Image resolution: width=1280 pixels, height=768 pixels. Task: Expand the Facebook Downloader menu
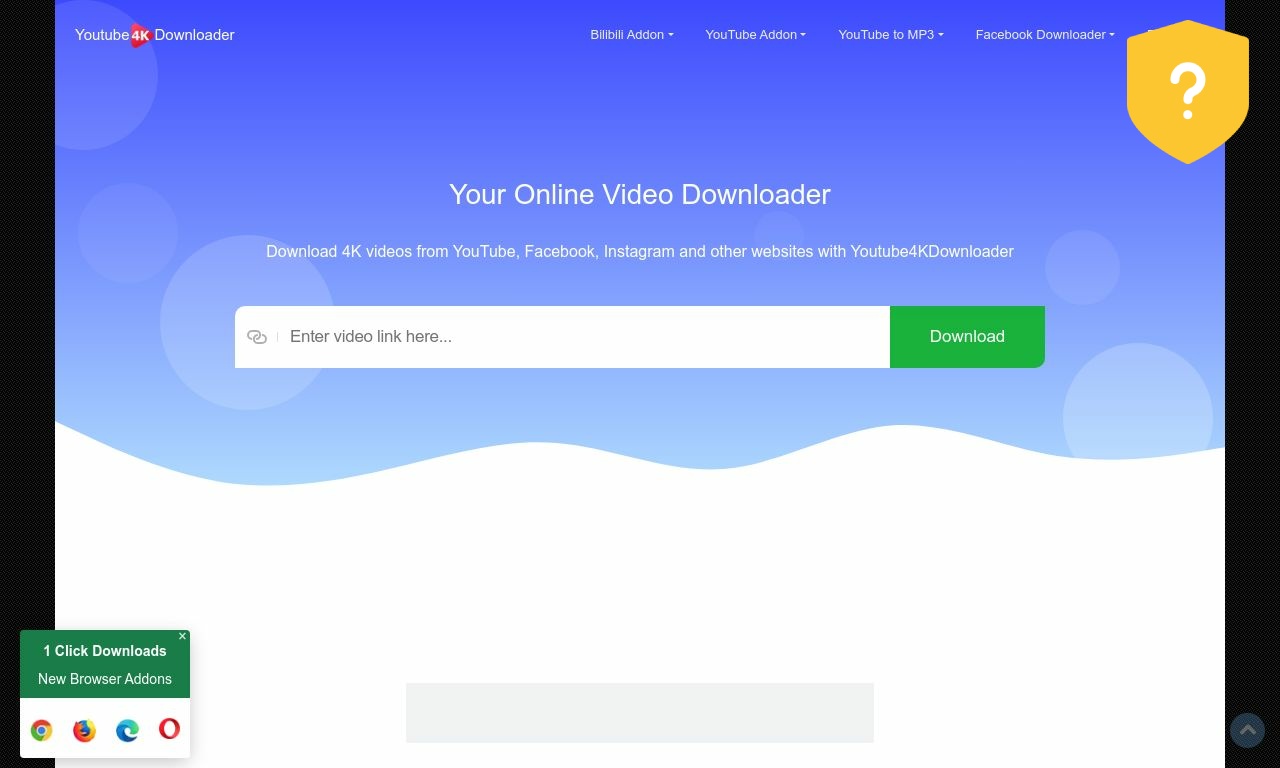[1044, 35]
